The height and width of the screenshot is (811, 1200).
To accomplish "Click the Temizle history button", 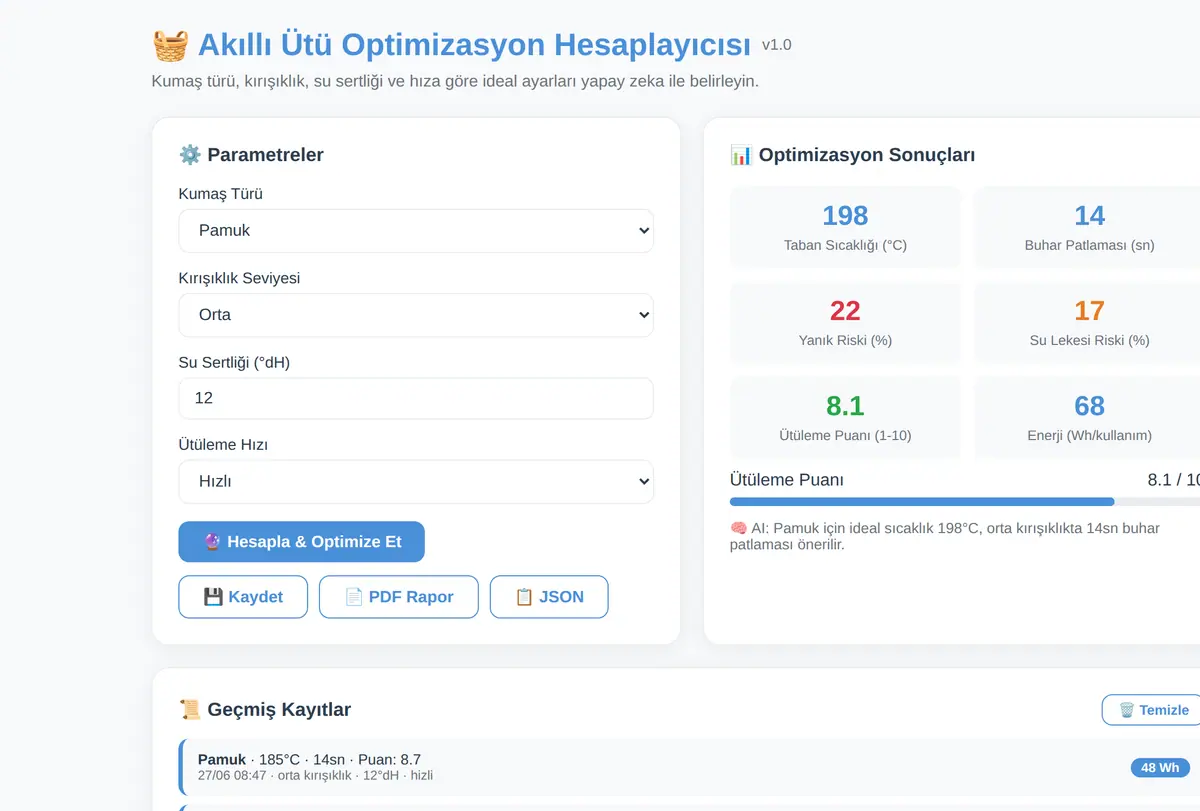I will (1152, 710).
